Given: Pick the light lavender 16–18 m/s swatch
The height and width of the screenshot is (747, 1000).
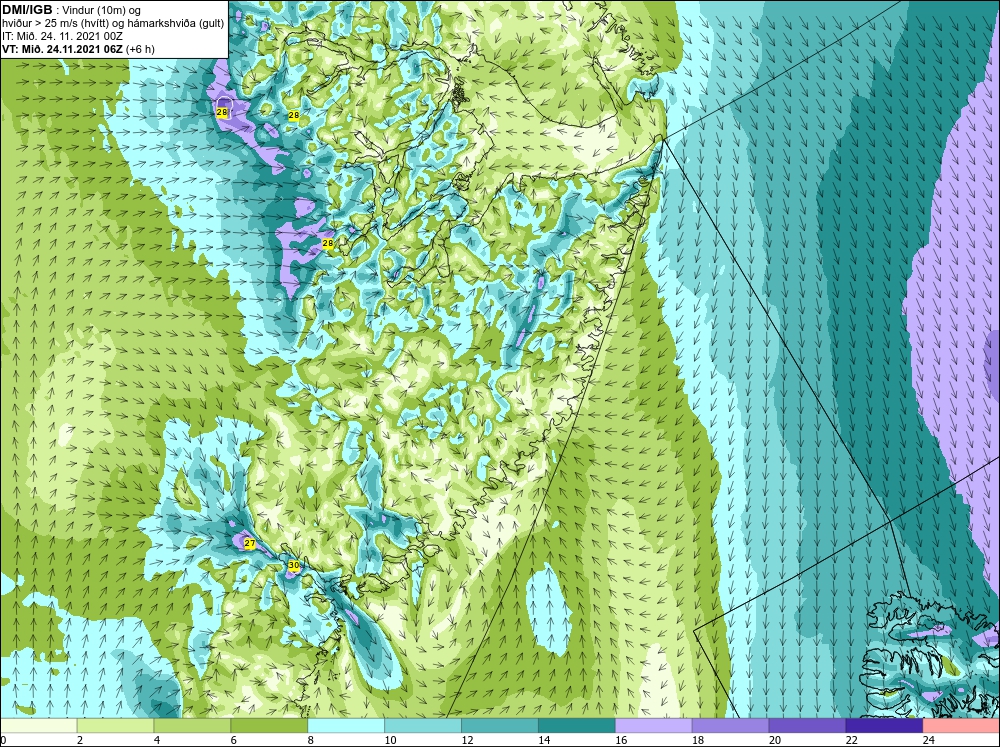Looking at the screenshot, I should click(x=654, y=725).
